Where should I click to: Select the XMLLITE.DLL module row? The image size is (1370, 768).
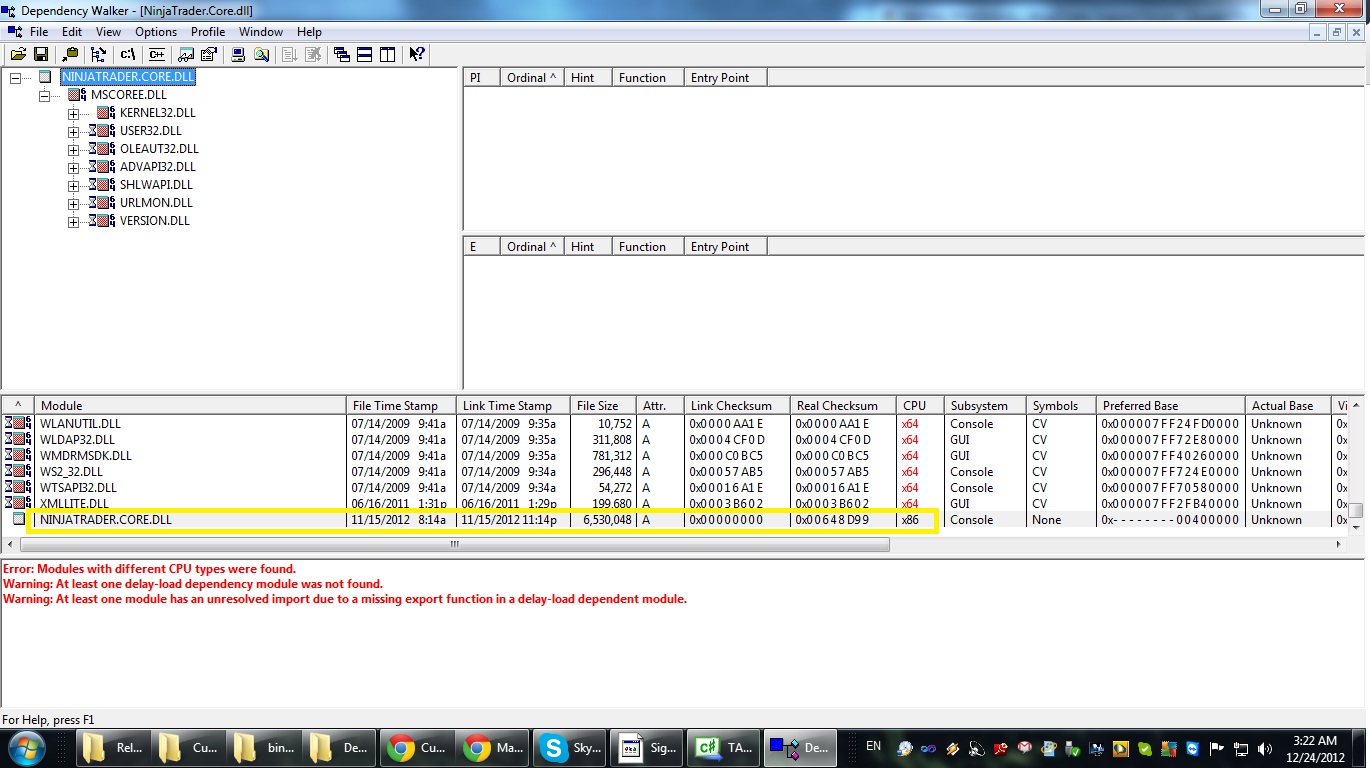point(675,504)
